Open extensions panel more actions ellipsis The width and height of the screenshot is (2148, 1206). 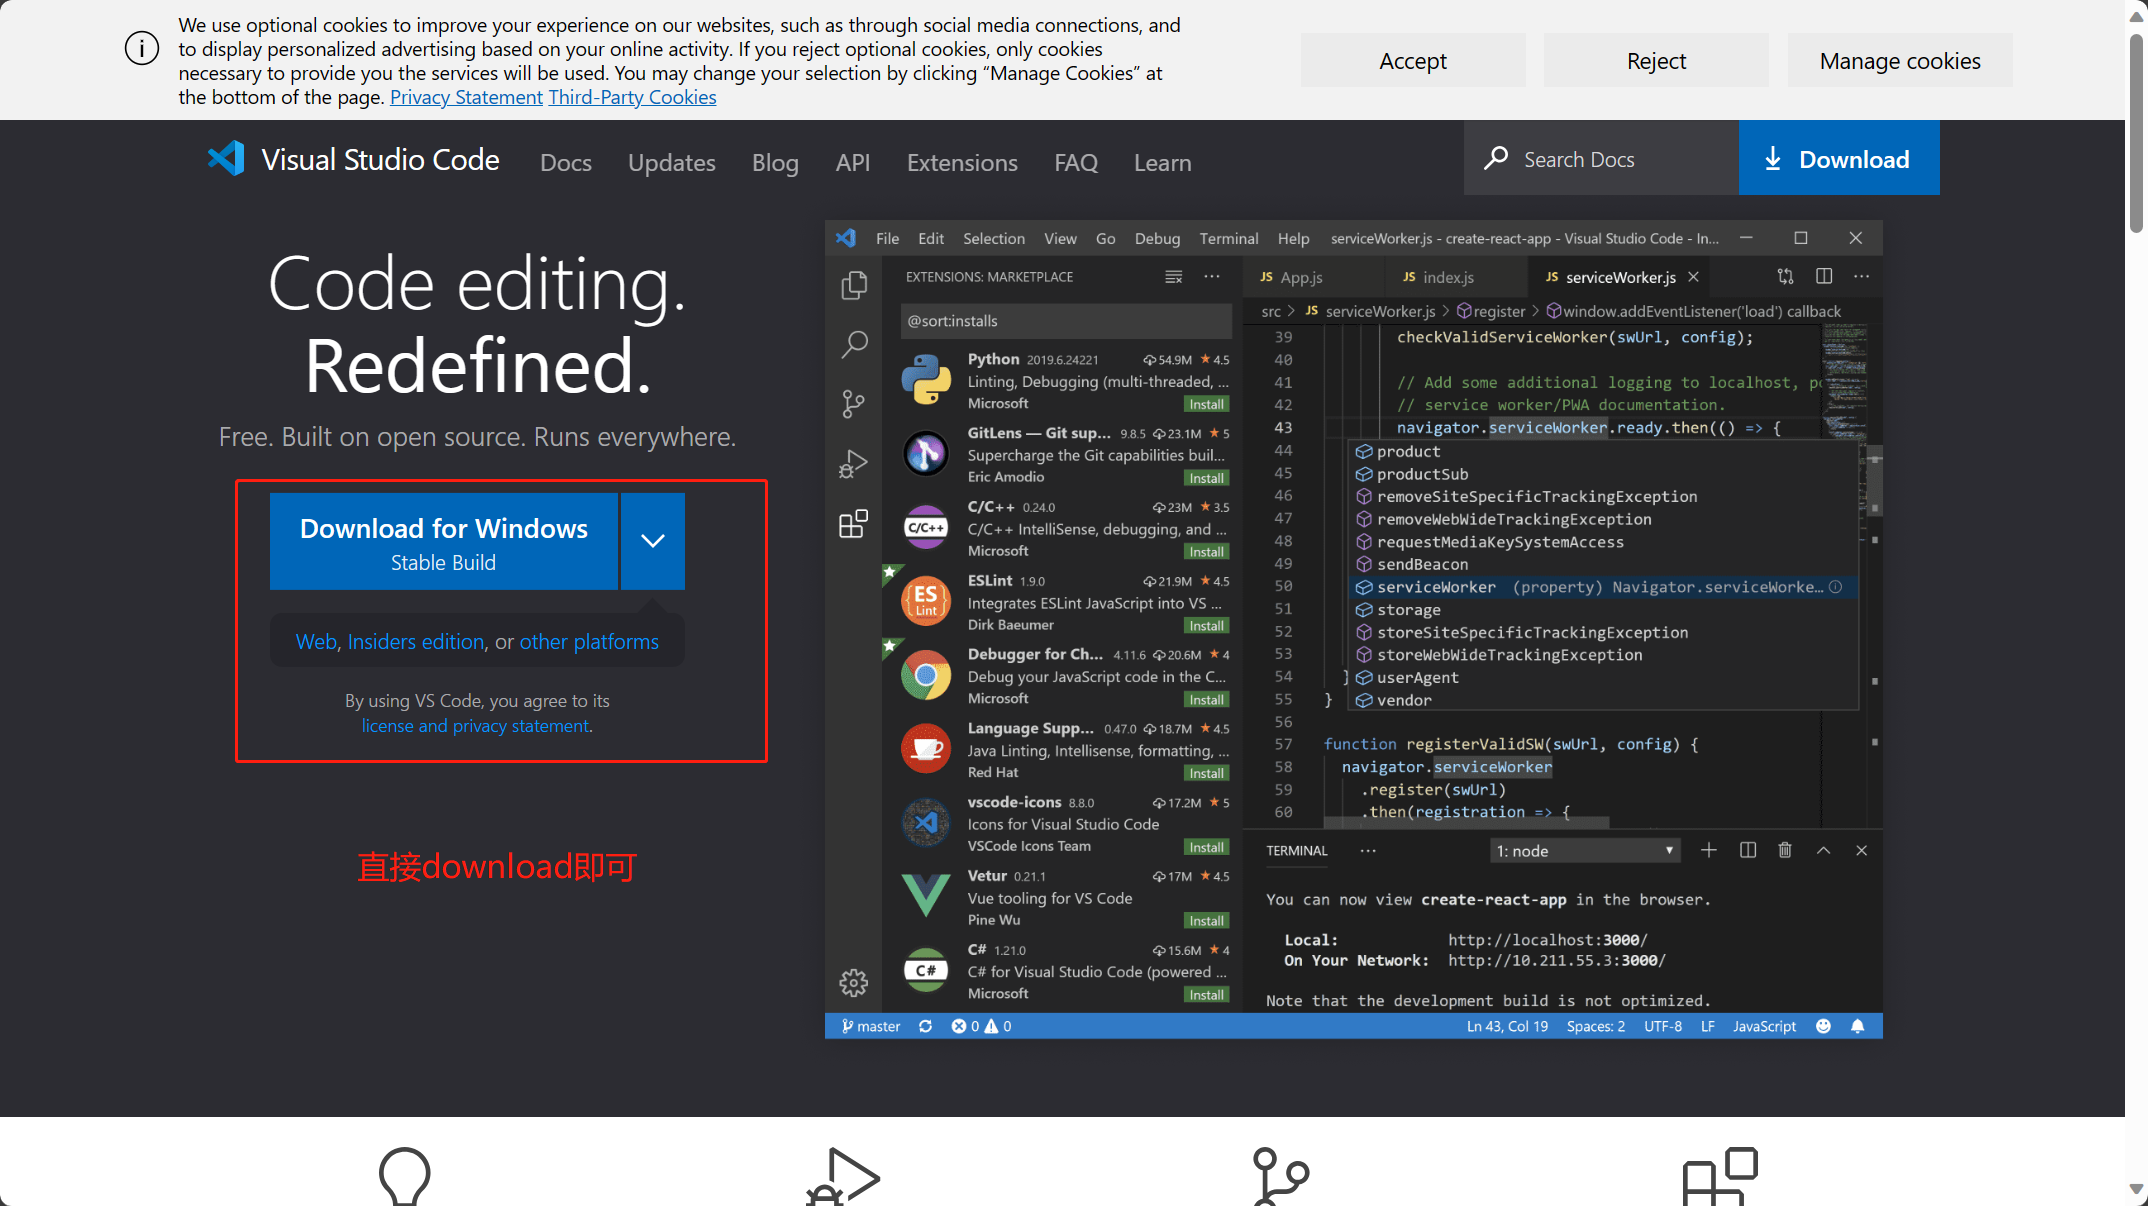tap(1212, 277)
